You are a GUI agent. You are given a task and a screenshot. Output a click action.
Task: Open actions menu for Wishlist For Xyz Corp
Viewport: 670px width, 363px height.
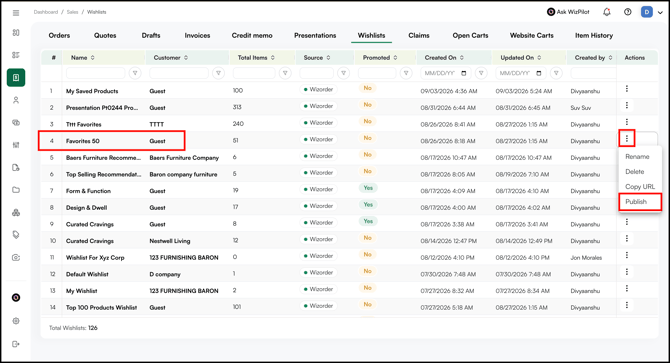pyautogui.click(x=626, y=255)
